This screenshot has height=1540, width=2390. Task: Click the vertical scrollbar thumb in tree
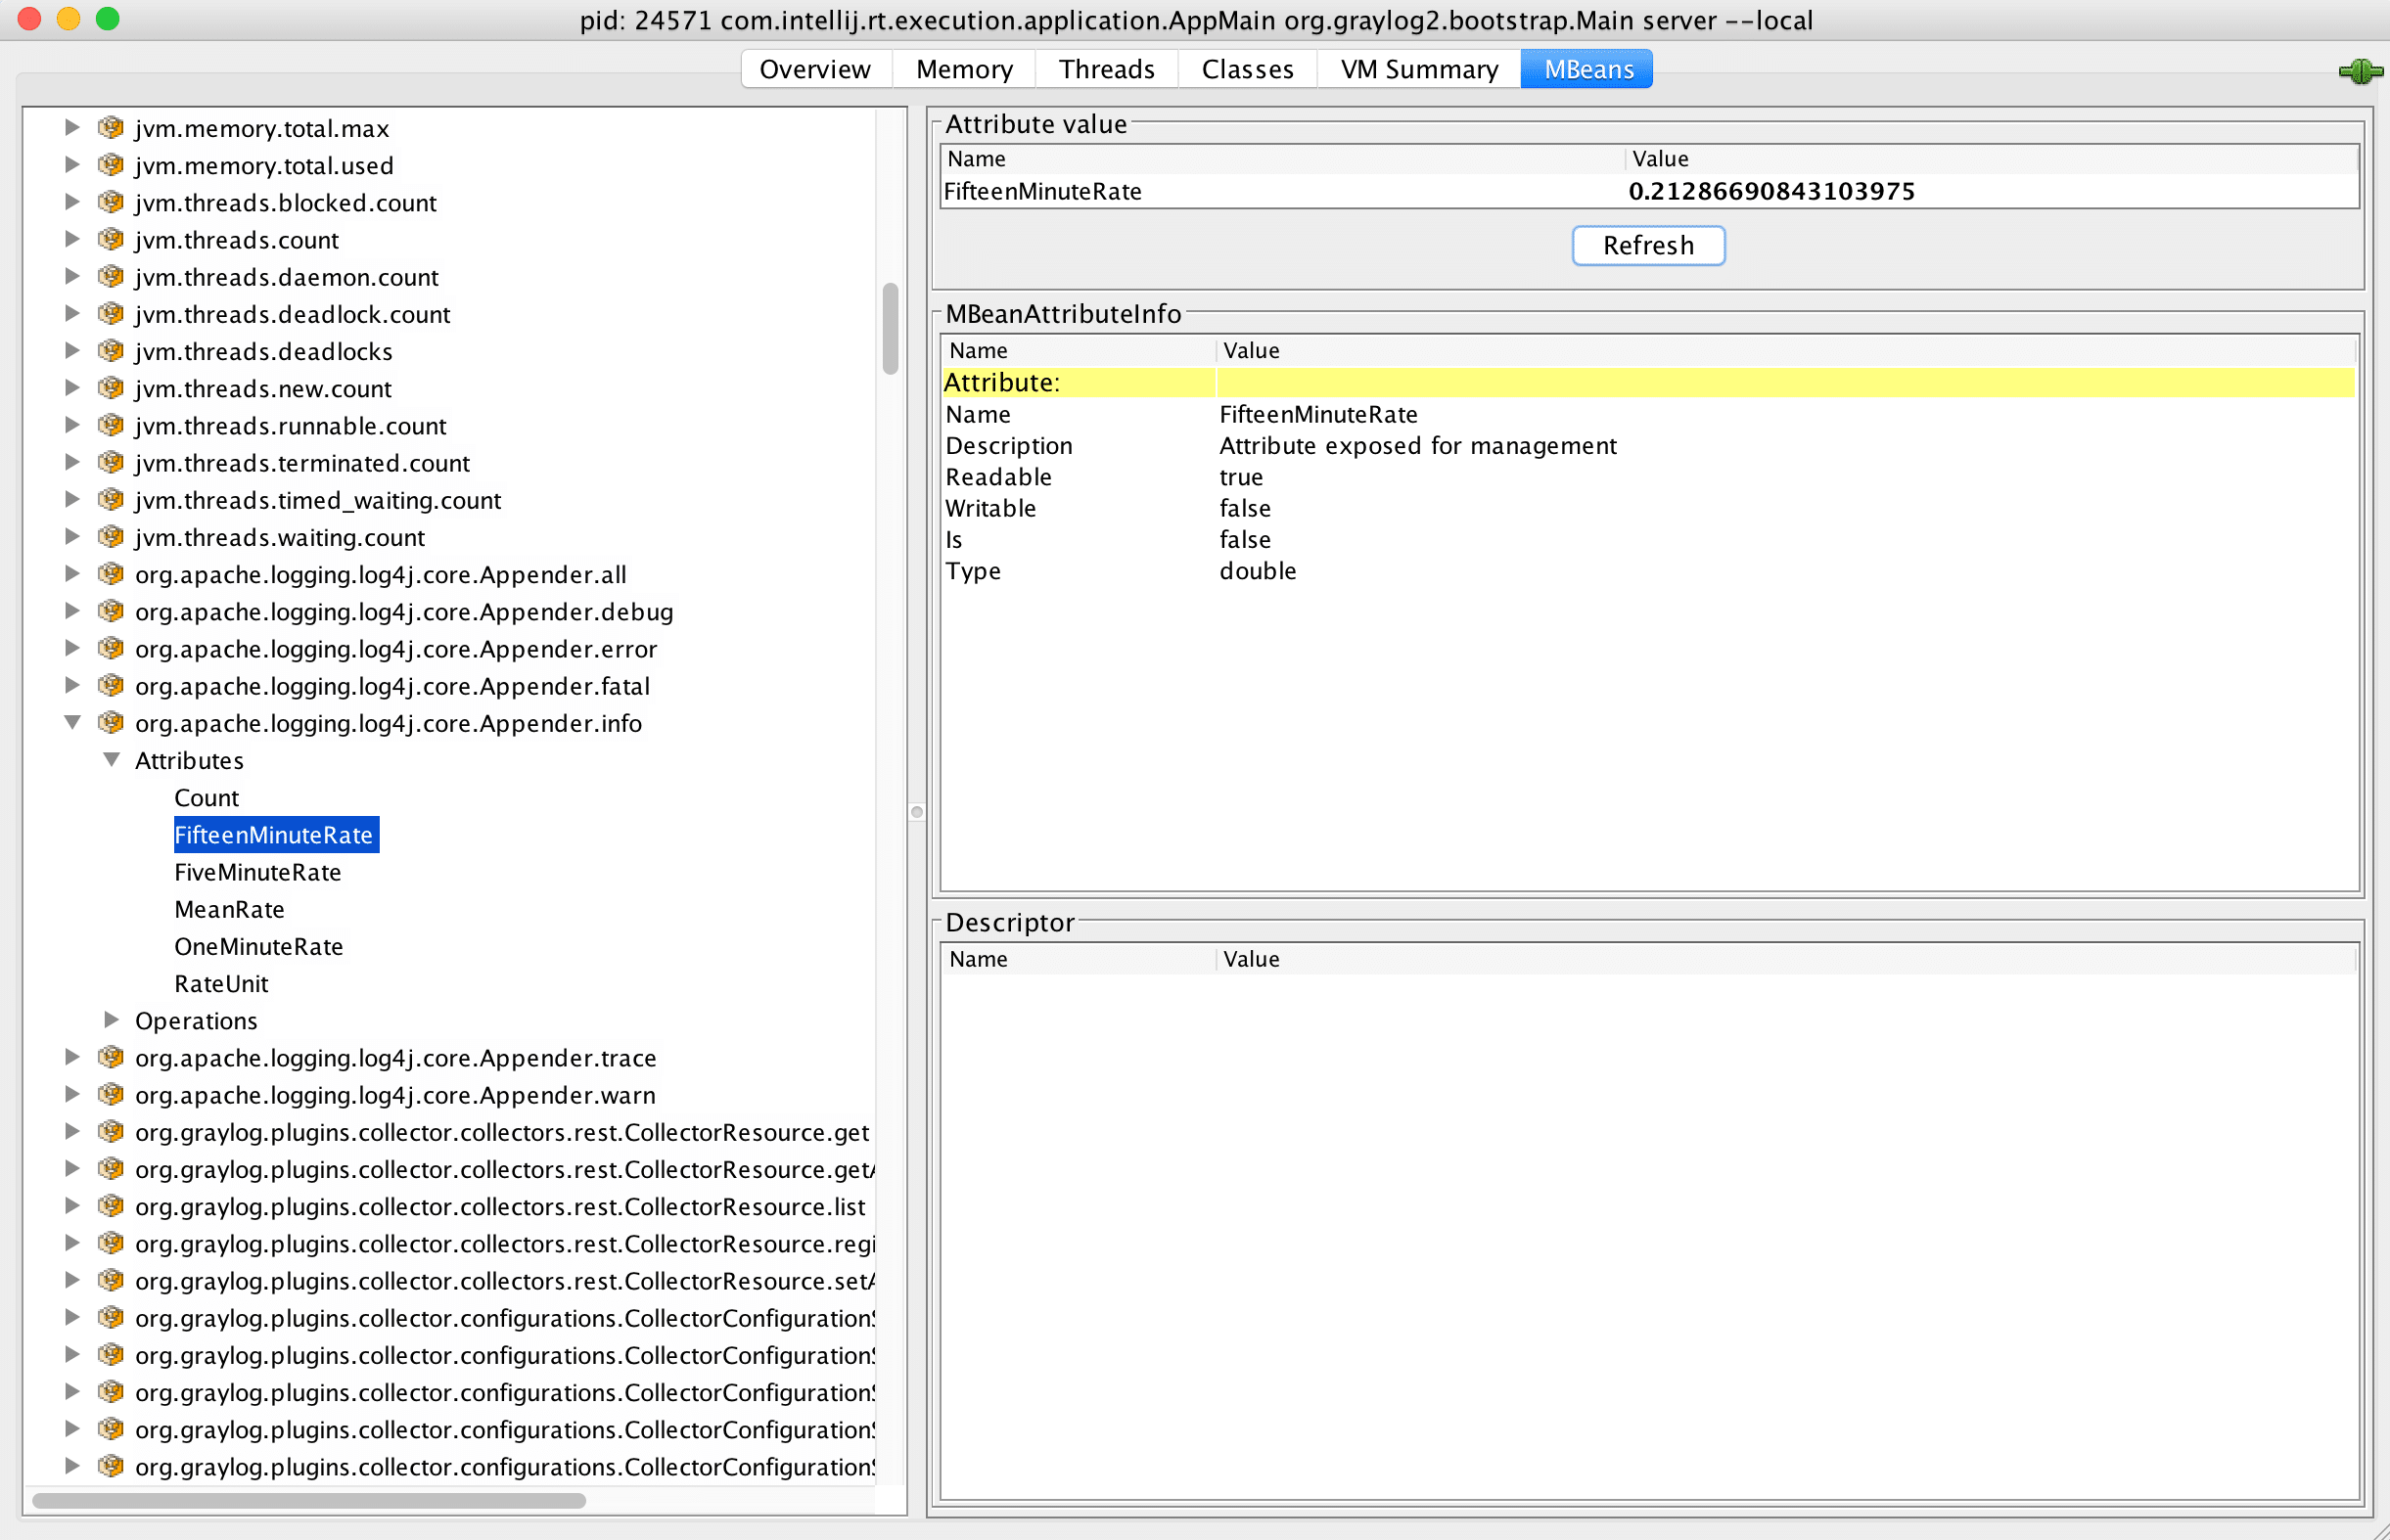890,328
